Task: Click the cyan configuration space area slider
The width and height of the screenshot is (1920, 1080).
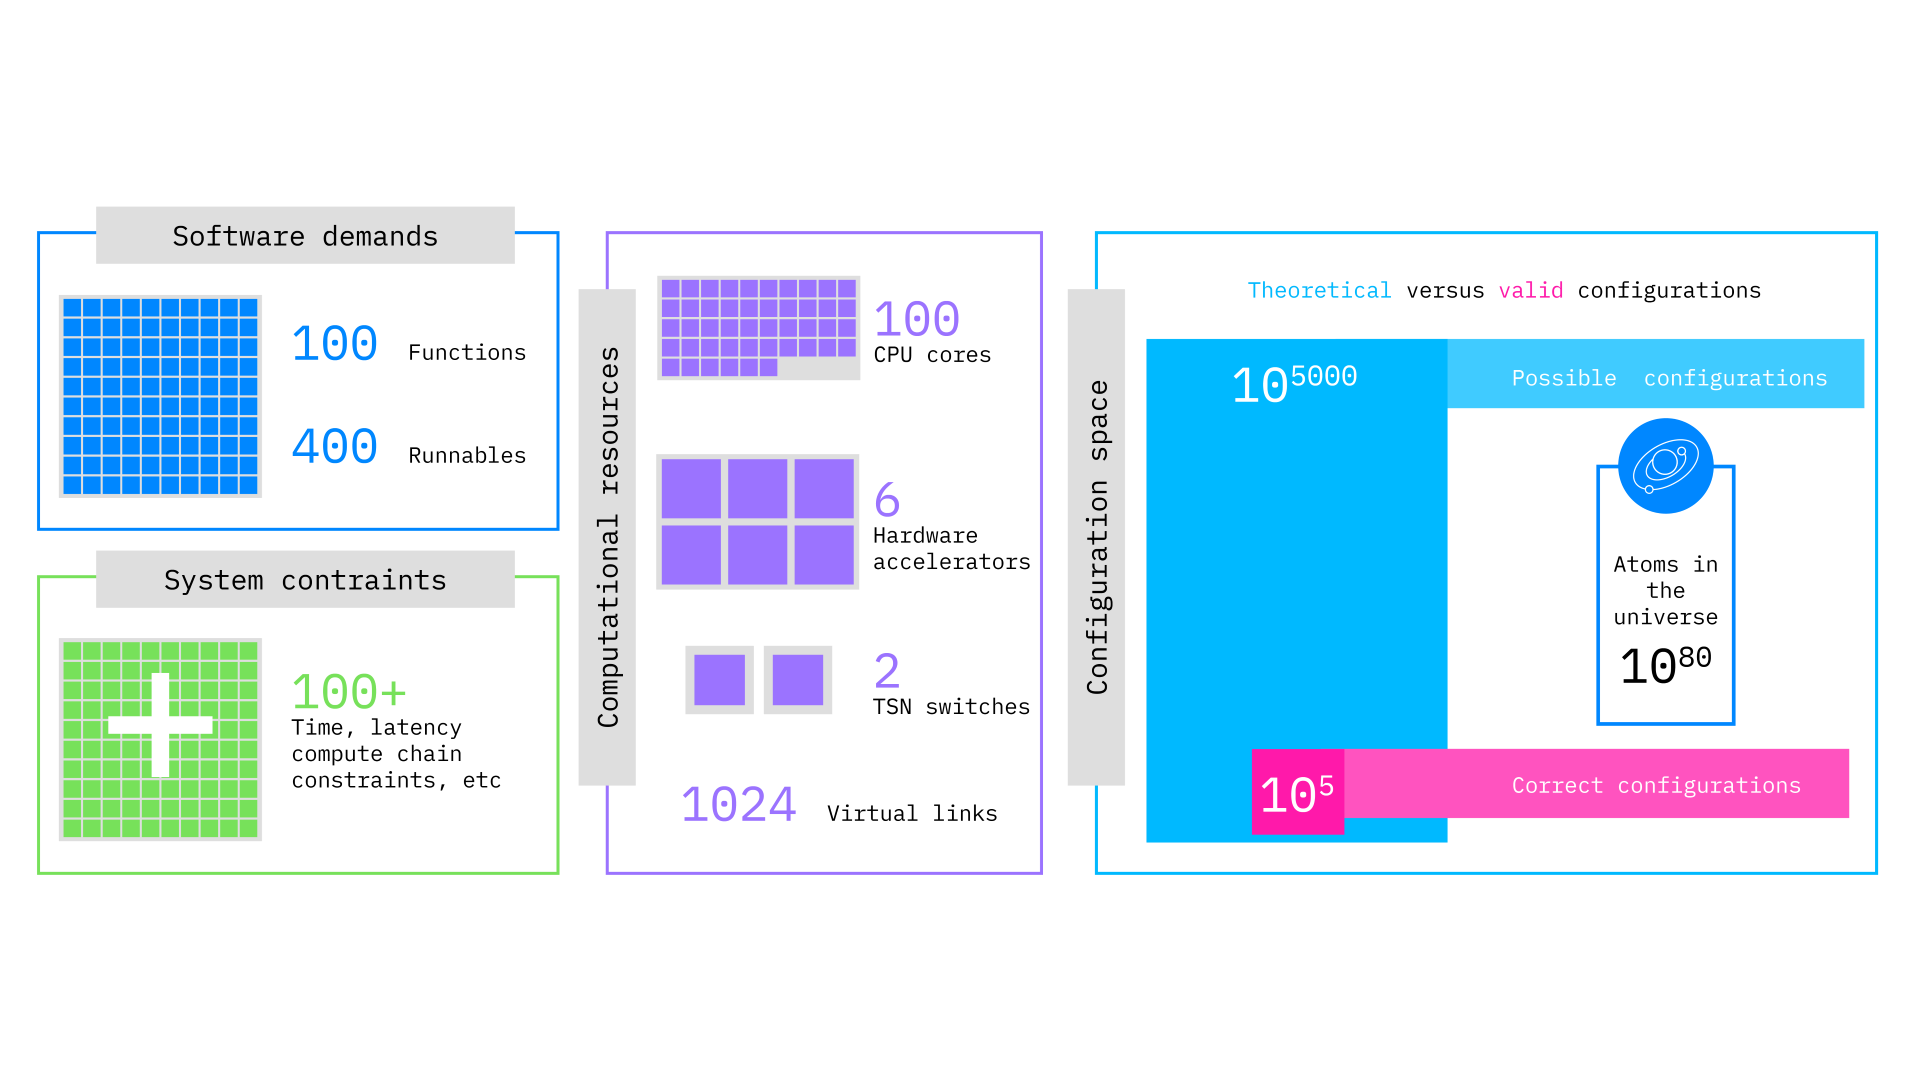Action: point(1664,469)
